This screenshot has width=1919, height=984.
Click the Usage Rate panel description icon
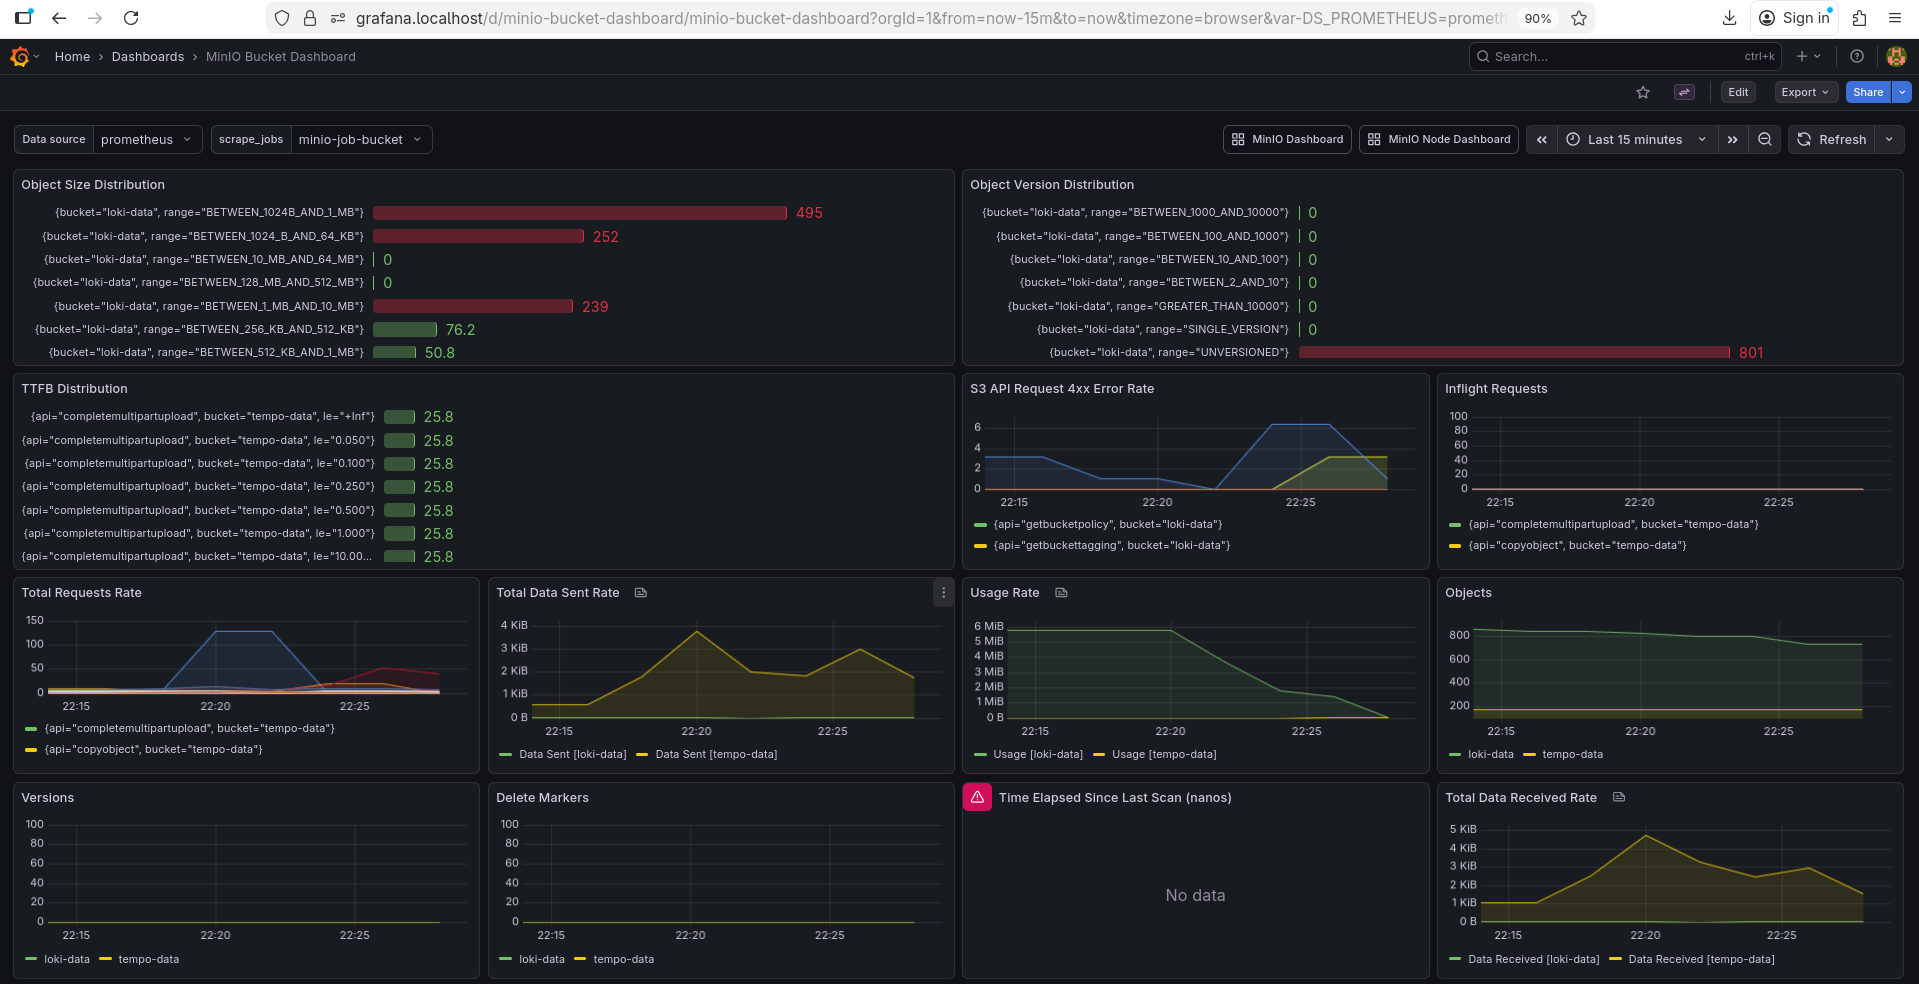tap(1061, 593)
